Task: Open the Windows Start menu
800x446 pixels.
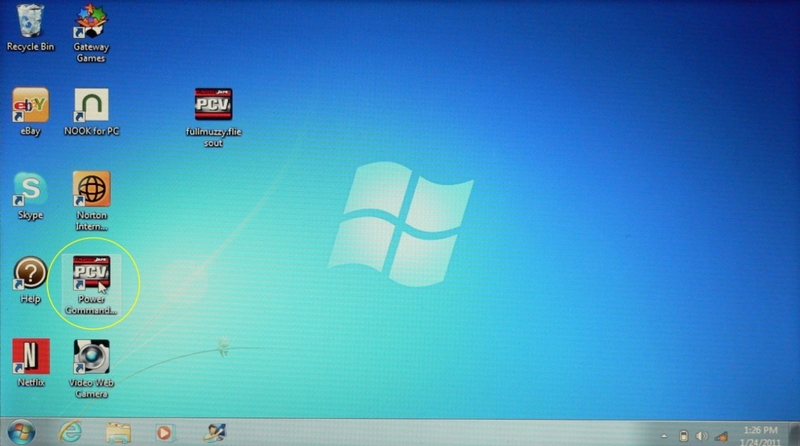Action: (x=22, y=433)
